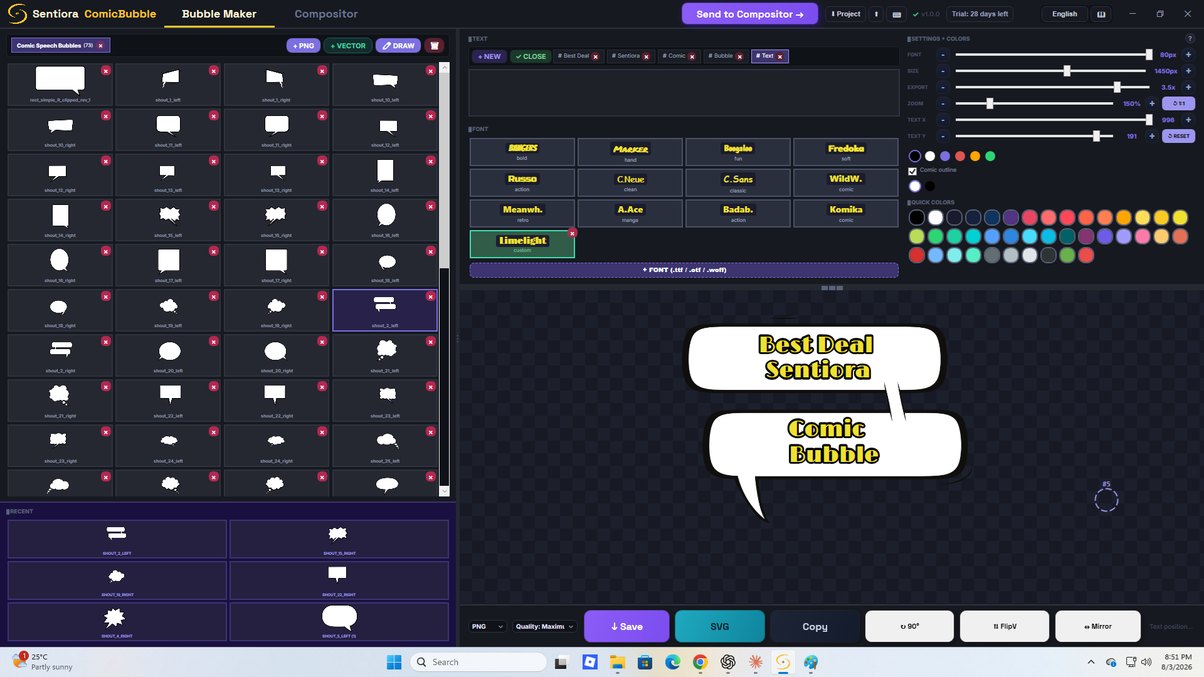This screenshot has width=1204, height=677.
Task: Open the help question mark in Settings + Colors
Action: pyautogui.click(x=1190, y=38)
